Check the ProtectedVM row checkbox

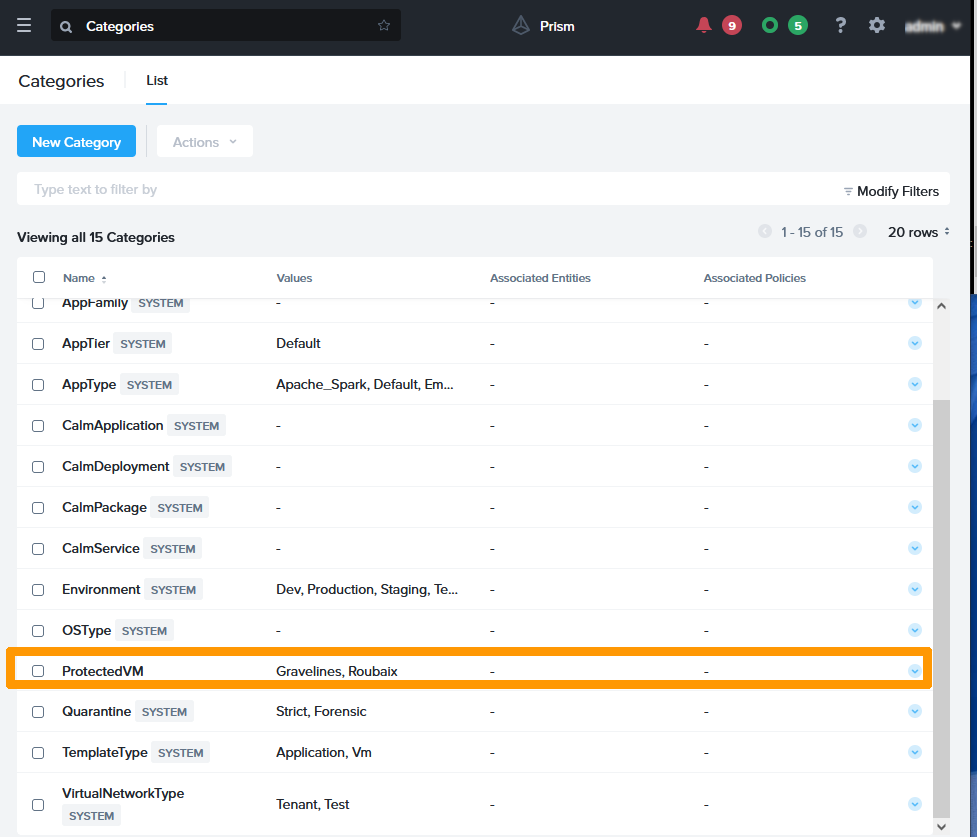pyautogui.click(x=38, y=671)
